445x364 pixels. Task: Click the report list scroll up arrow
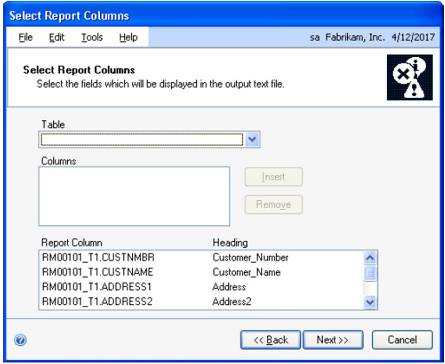[x=370, y=258]
